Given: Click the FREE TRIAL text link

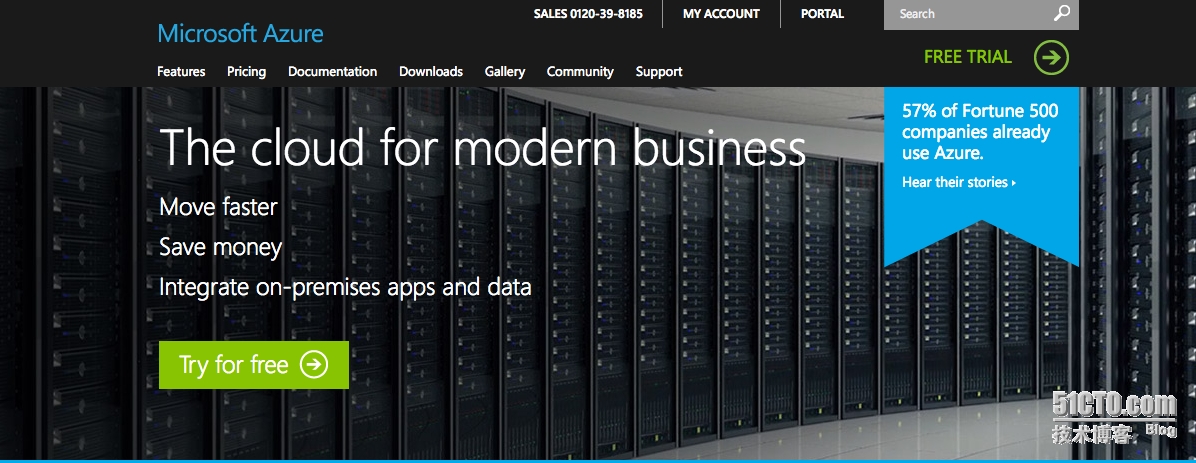Looking at the screenshot, I should tap(967, 56).
